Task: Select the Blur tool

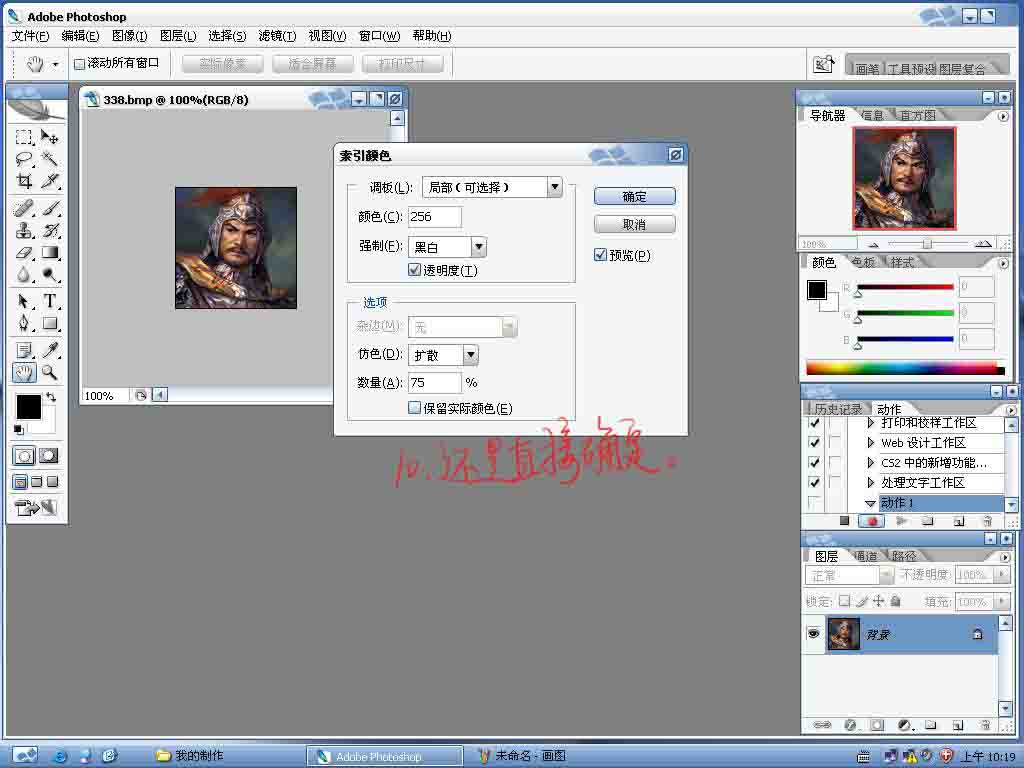Action: point(24,274)
